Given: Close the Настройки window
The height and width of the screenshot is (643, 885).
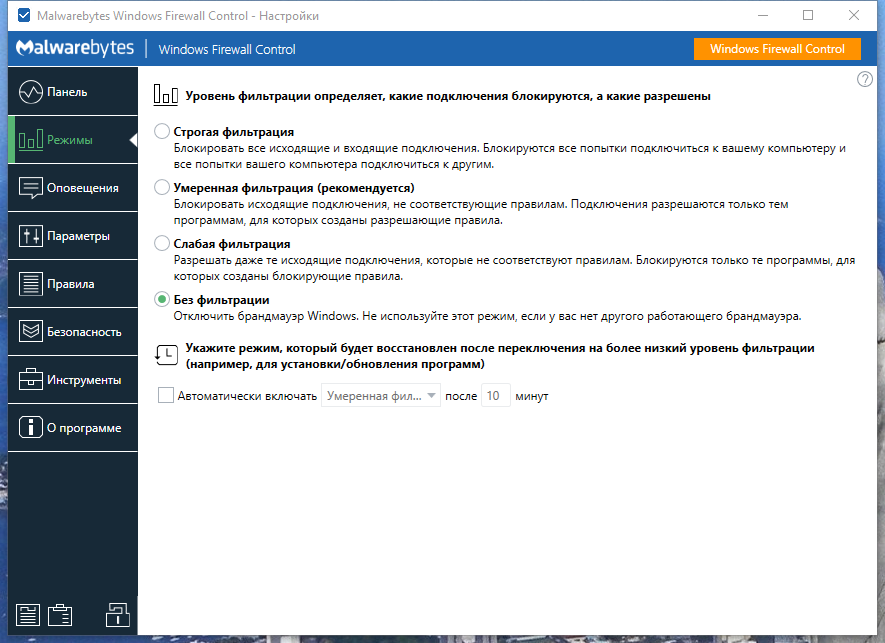Looking at the screenshot, I should 854,15.
